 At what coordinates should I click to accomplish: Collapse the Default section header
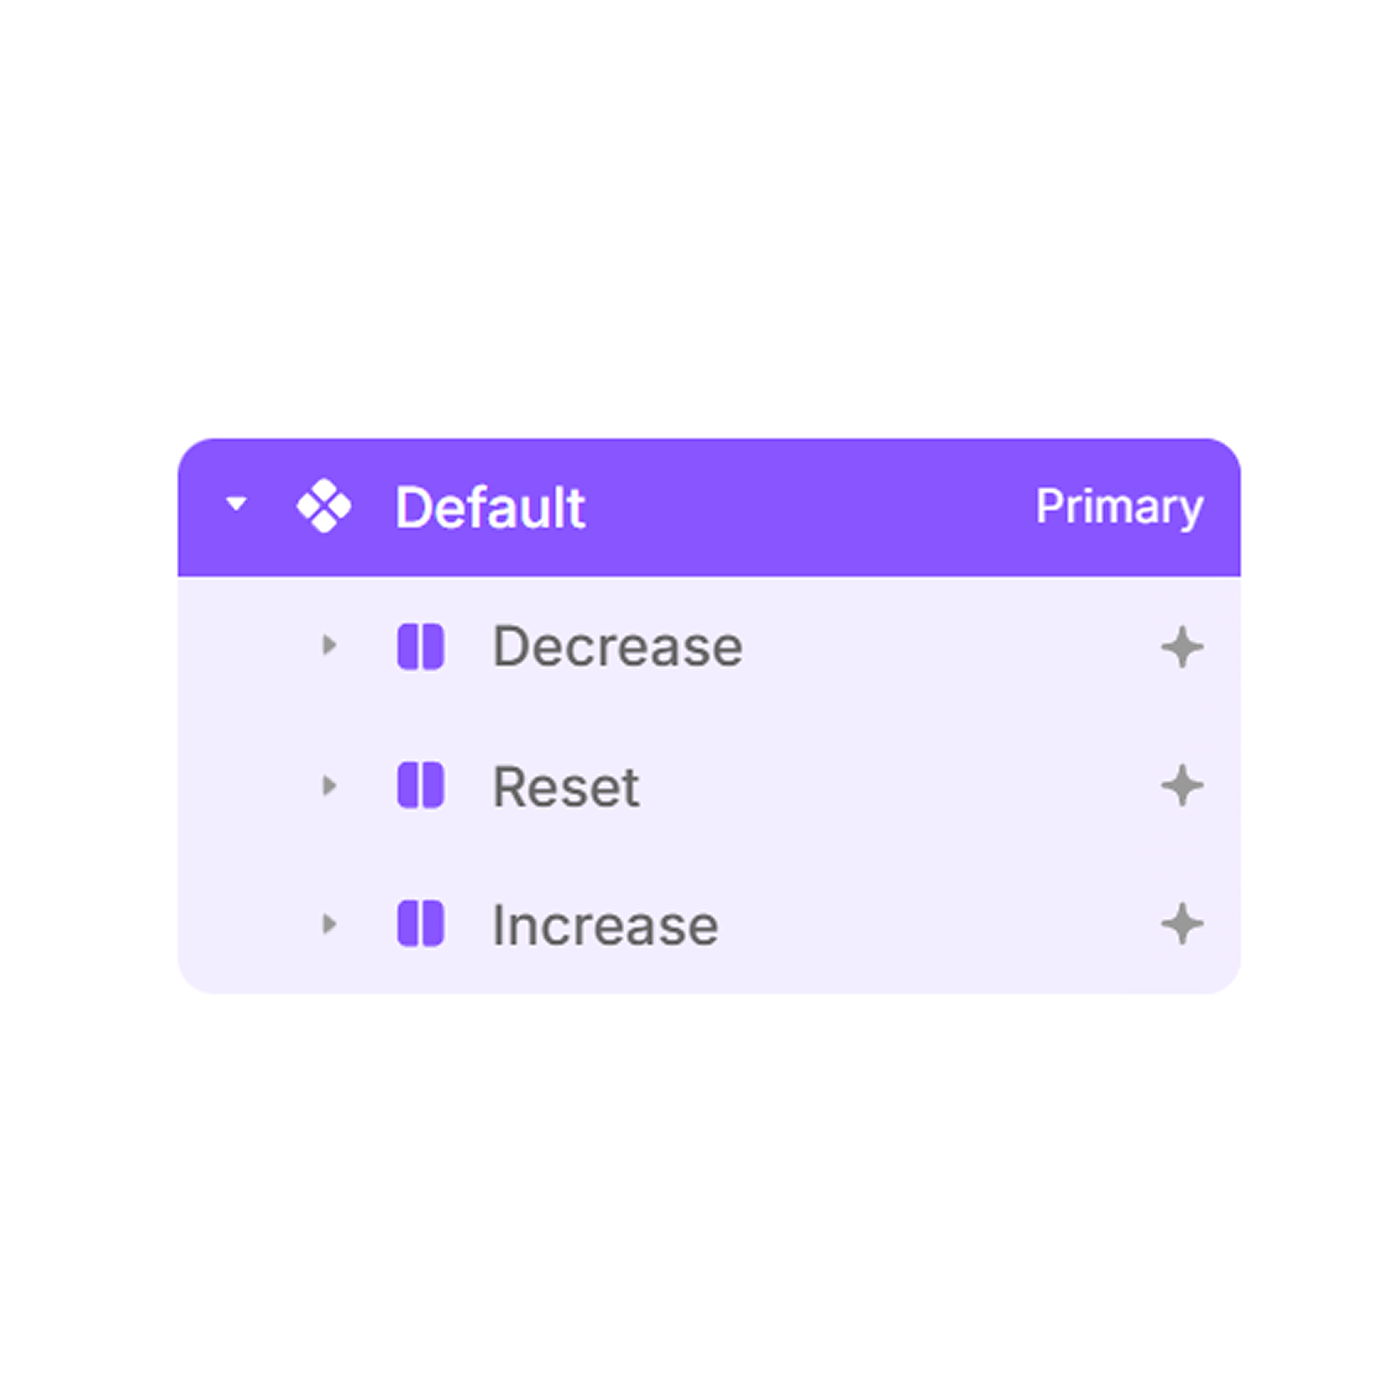[x=236, y=507]
